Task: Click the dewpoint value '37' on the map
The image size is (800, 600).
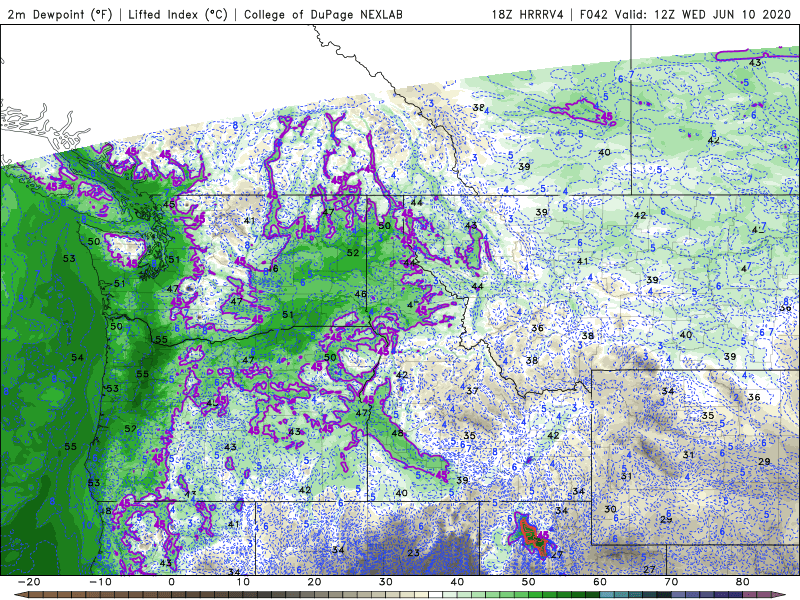Action: pyautogui.click(x=472, y=391)
